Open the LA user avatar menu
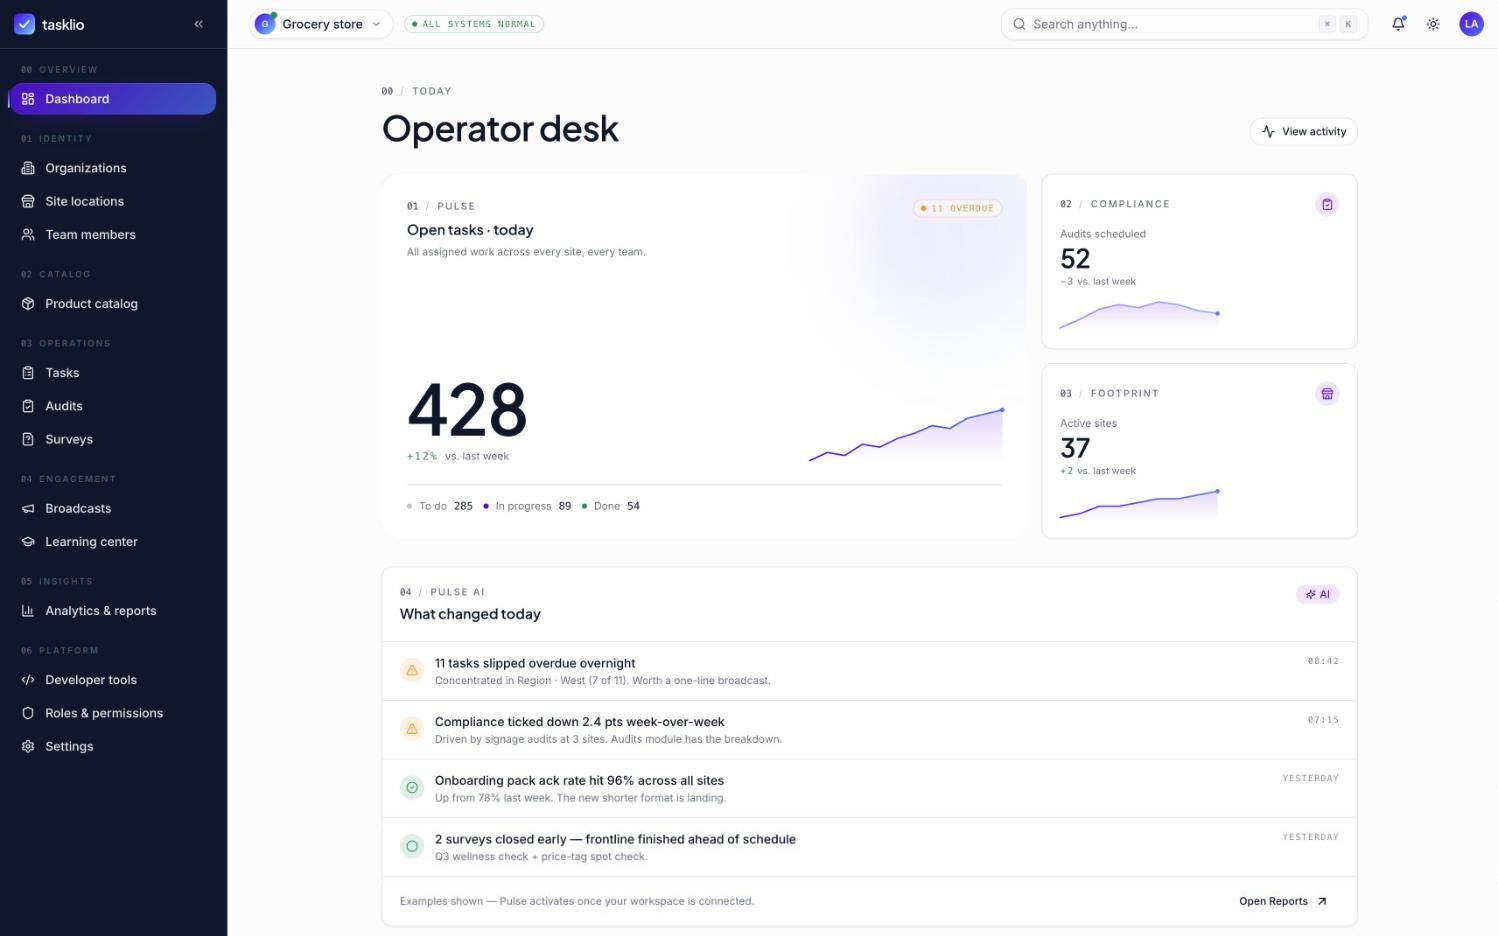The image size is (1498, 936). click(x=1471, y=24)
